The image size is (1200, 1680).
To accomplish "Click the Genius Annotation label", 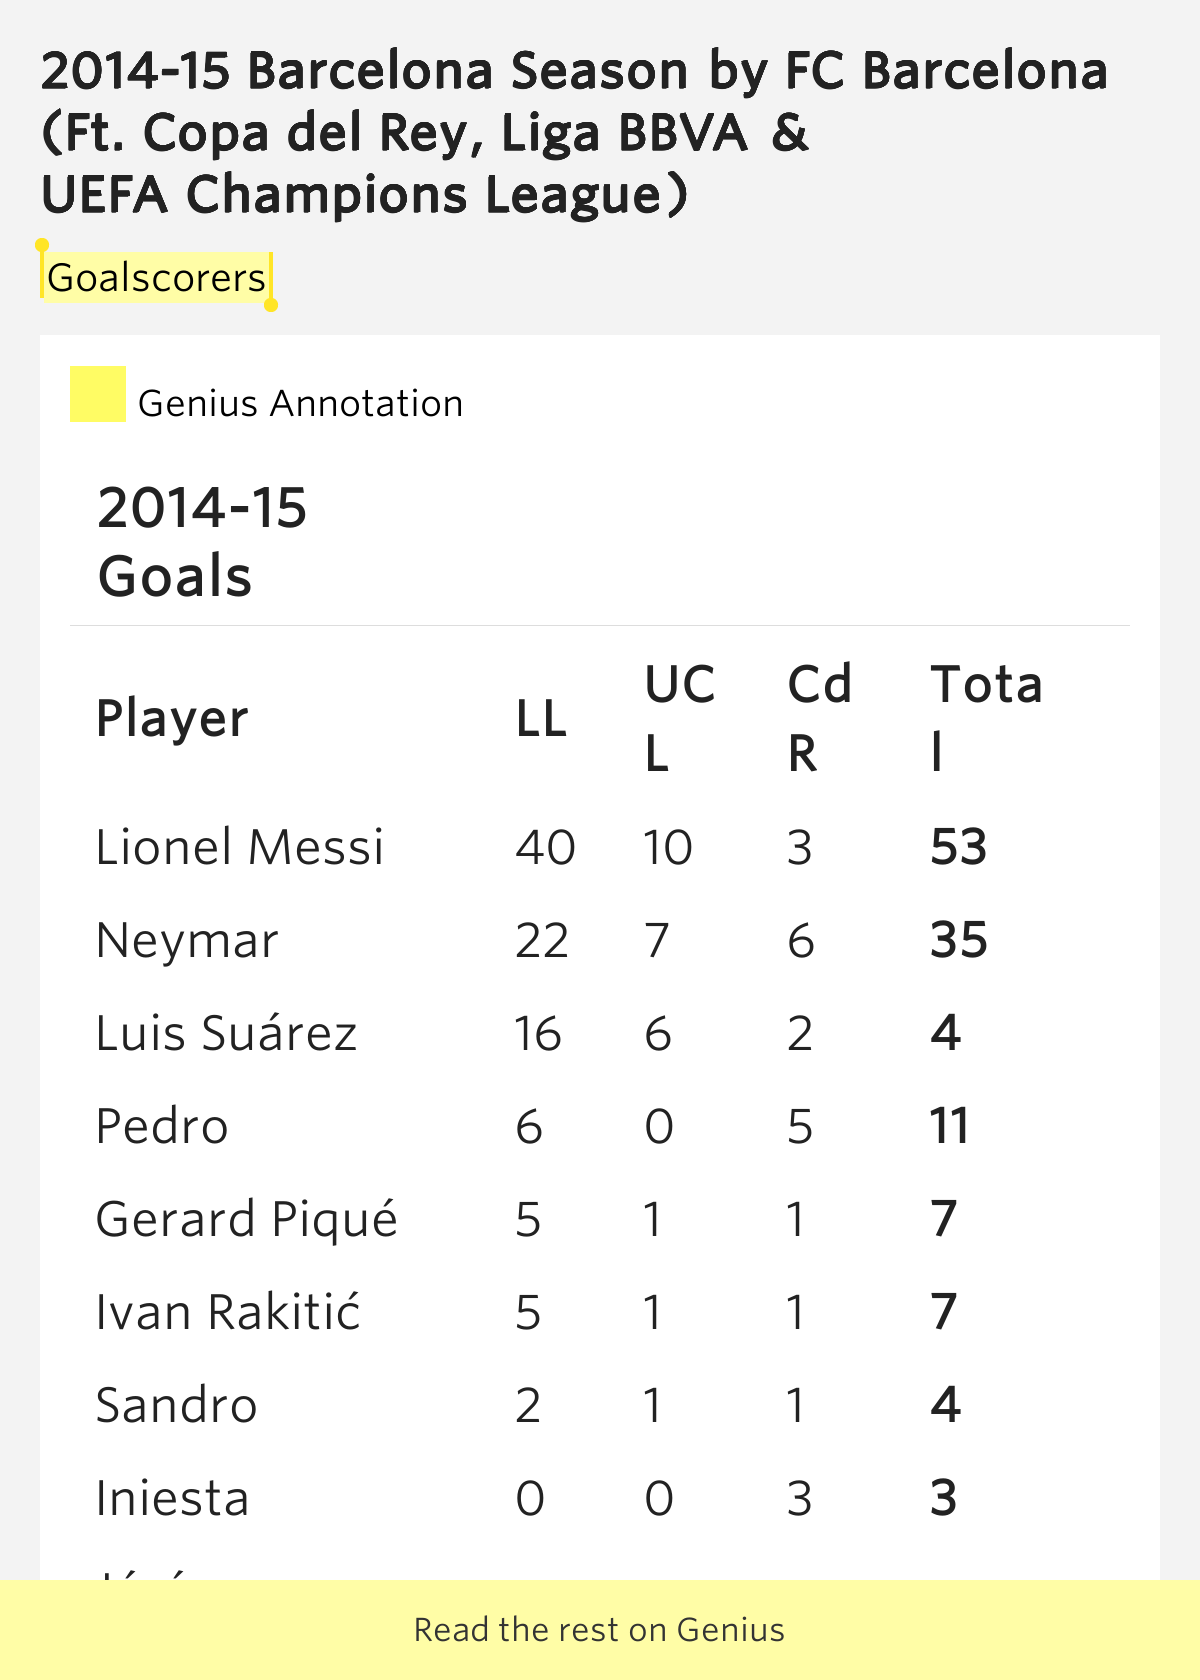I will 300,404.
